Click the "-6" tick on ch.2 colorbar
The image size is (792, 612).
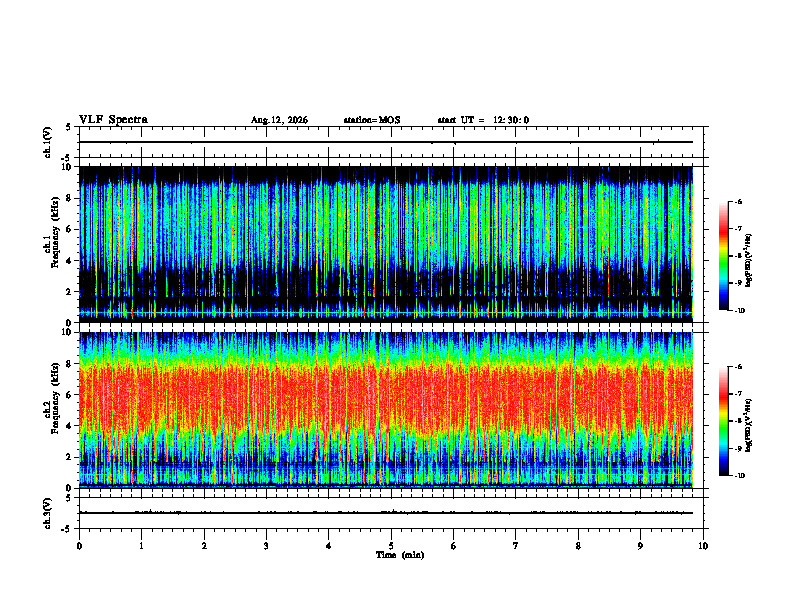pyautogui.click(x=738, y=367)
